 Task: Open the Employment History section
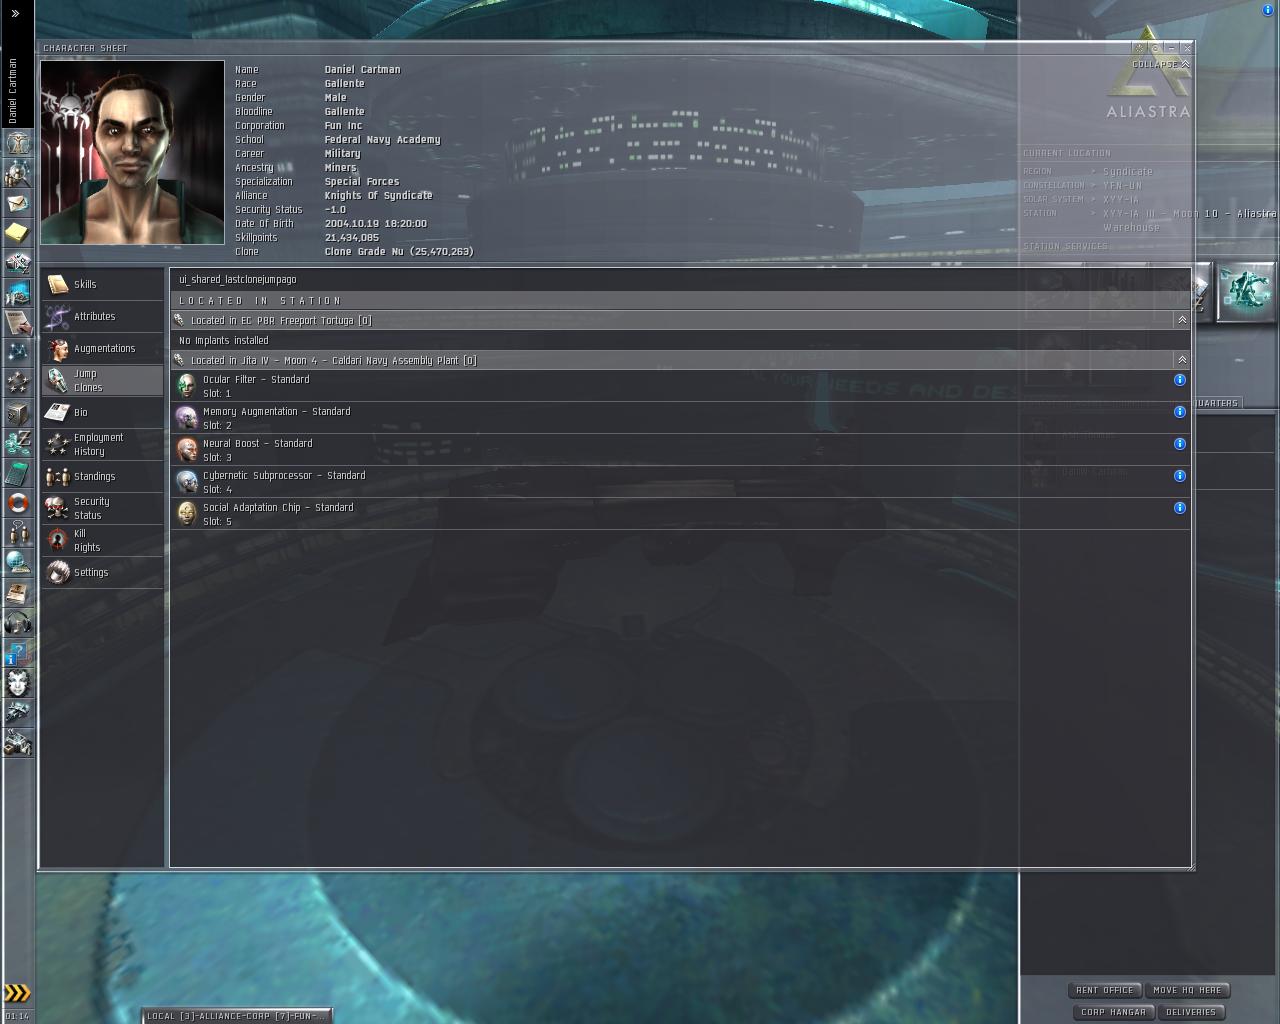point(102,444)
